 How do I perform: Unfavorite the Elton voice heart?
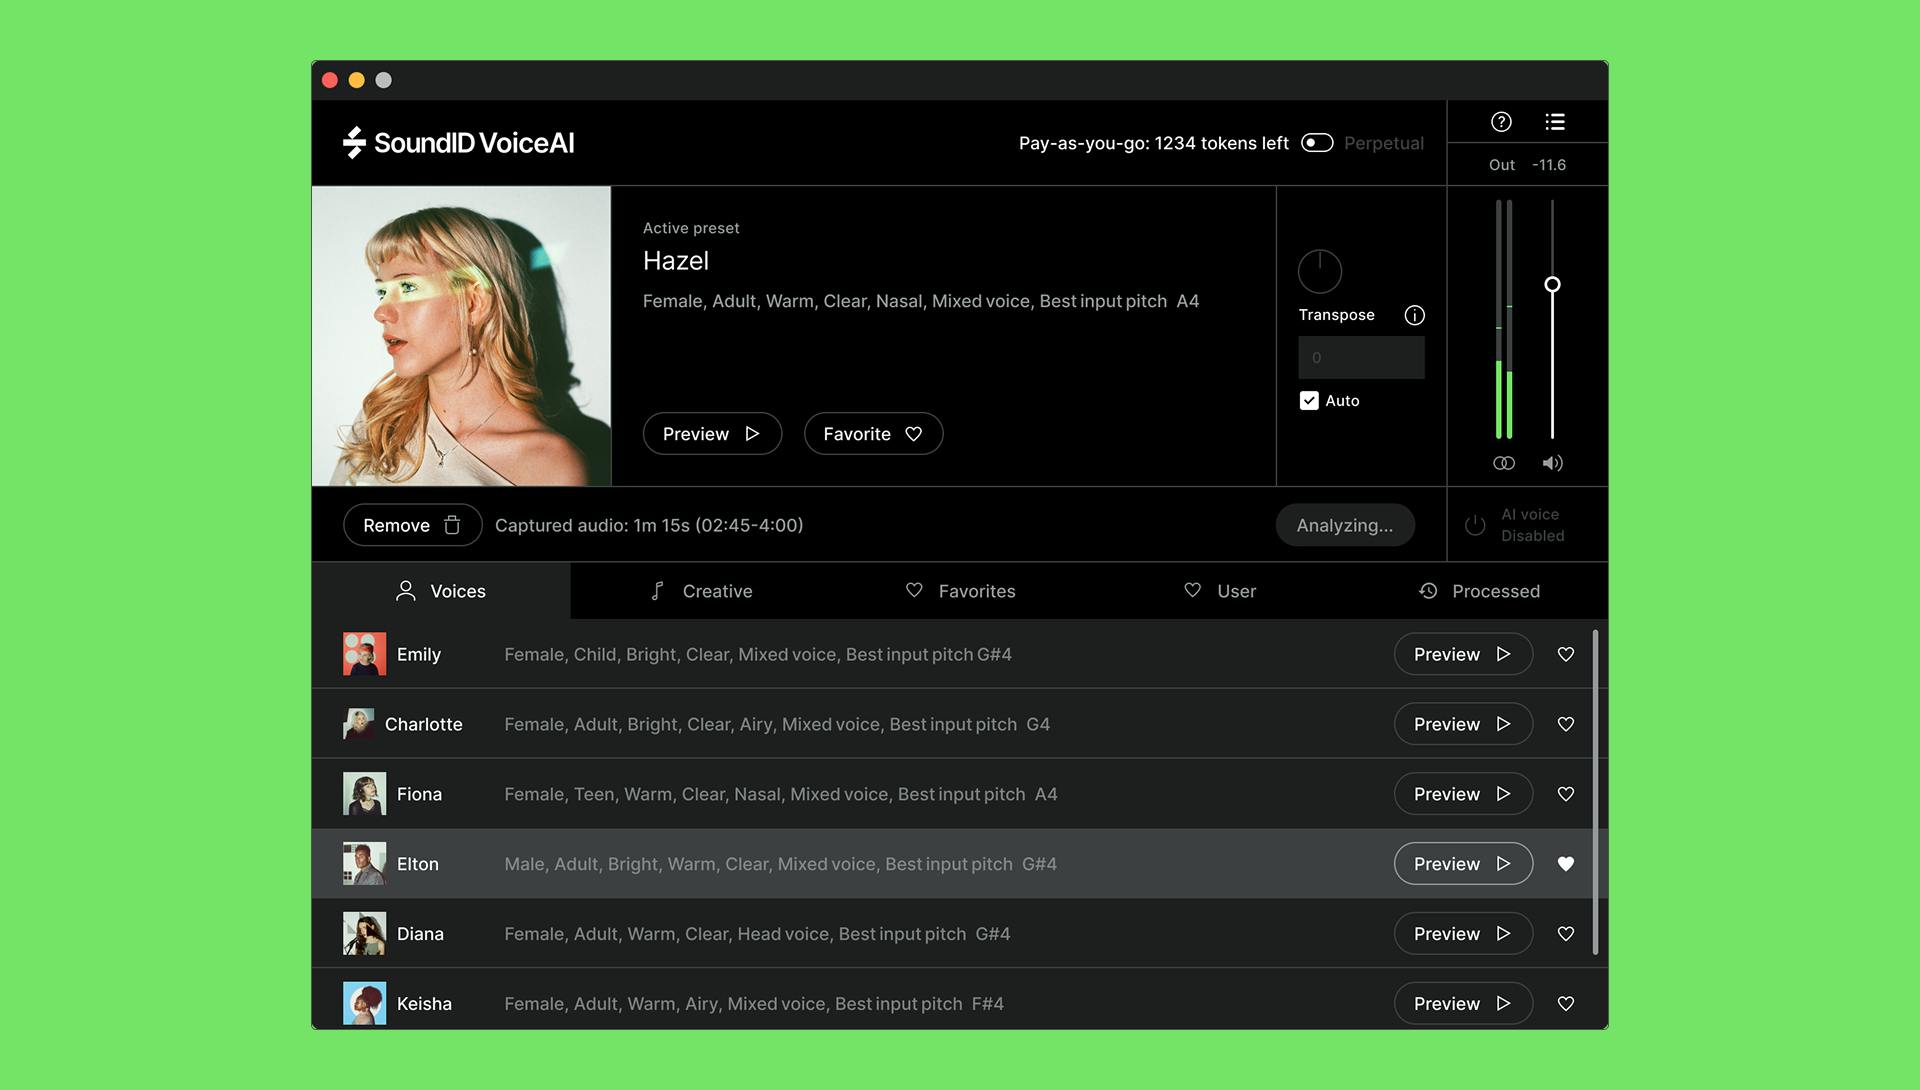click(x=1566, y=863)
